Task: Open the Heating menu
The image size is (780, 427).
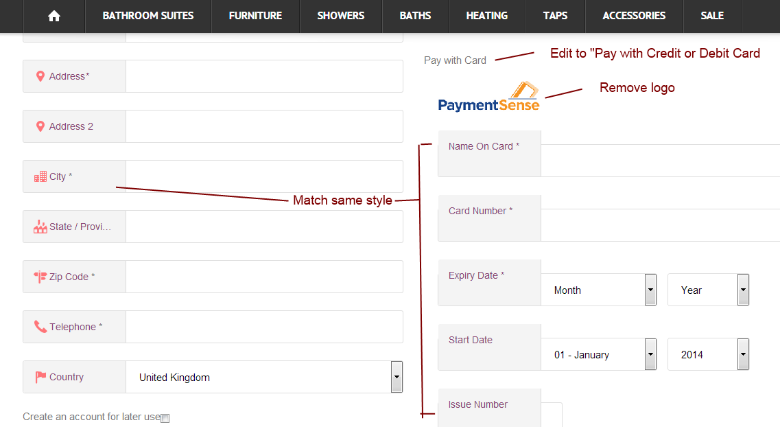Action: click(487, 16)
